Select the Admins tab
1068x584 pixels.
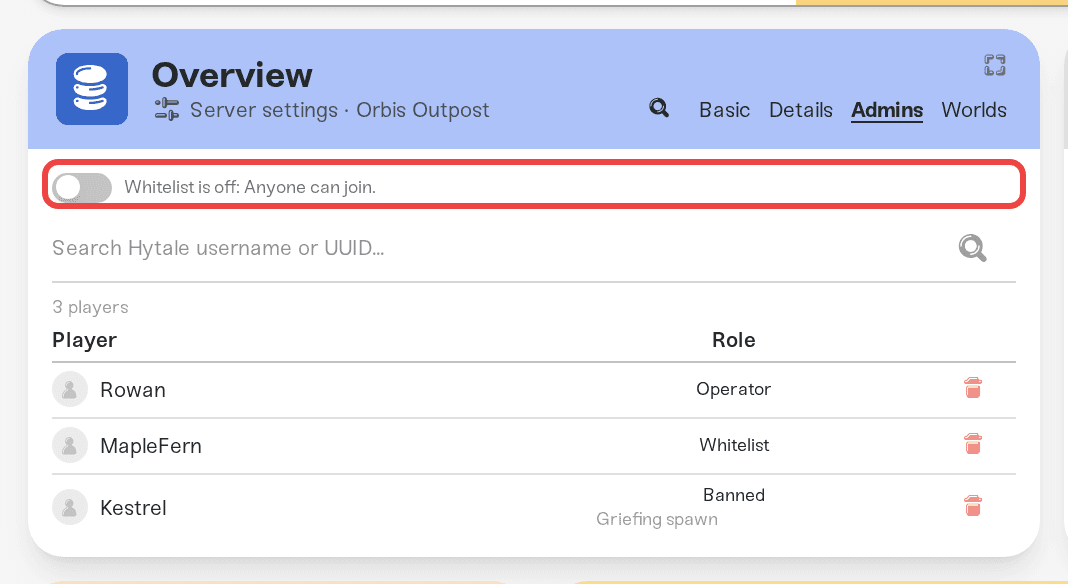[x=887, y=110]
